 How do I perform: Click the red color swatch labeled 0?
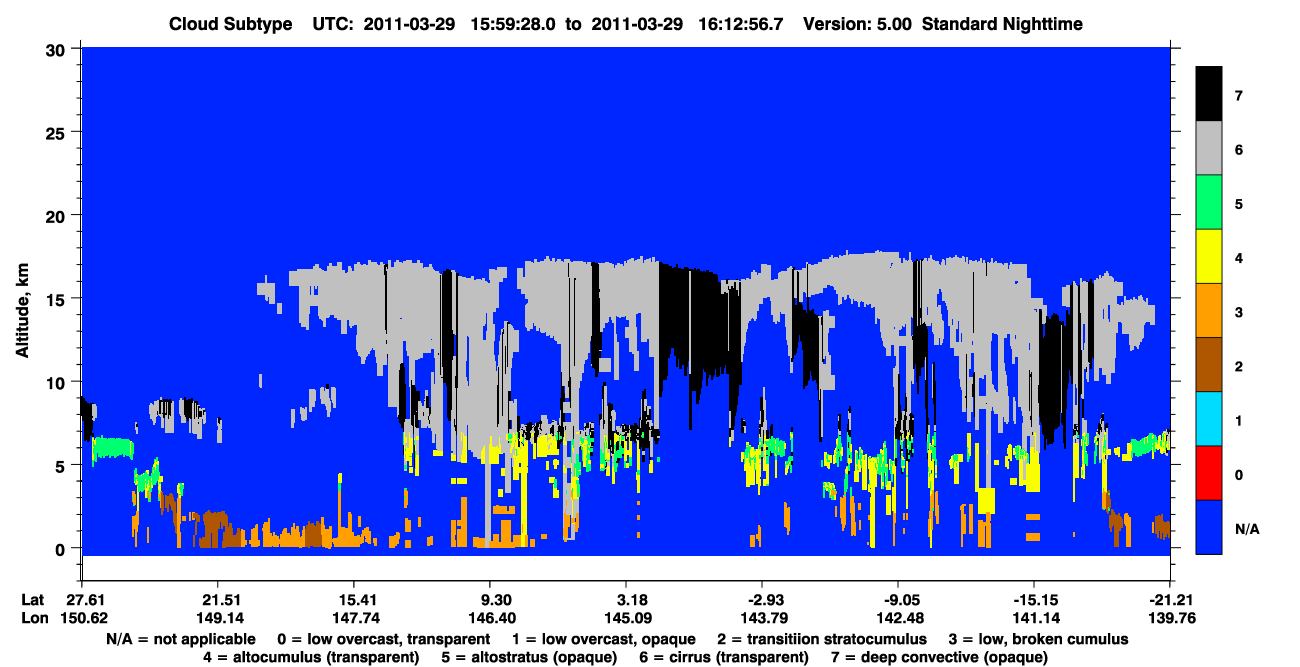click(1209, 473)
